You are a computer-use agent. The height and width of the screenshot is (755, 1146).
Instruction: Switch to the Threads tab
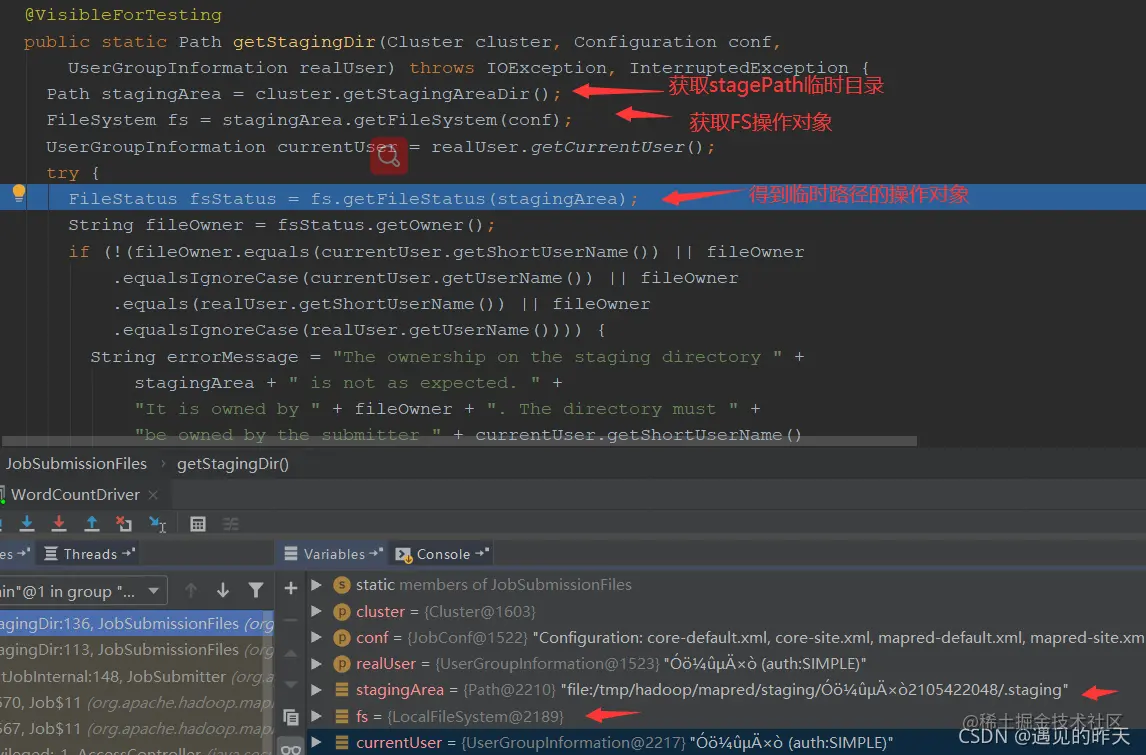[89, 554]
